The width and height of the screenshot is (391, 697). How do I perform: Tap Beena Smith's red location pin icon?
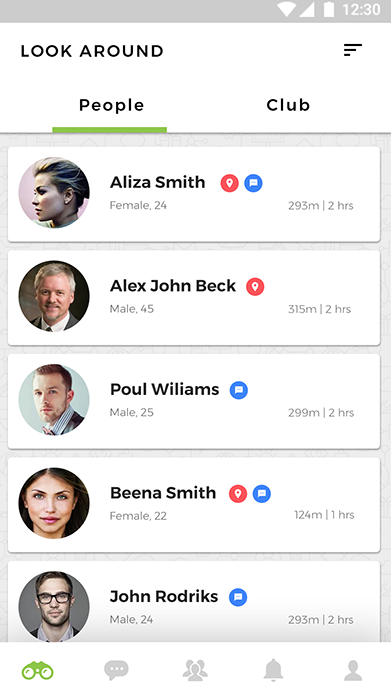click(238, 493)
